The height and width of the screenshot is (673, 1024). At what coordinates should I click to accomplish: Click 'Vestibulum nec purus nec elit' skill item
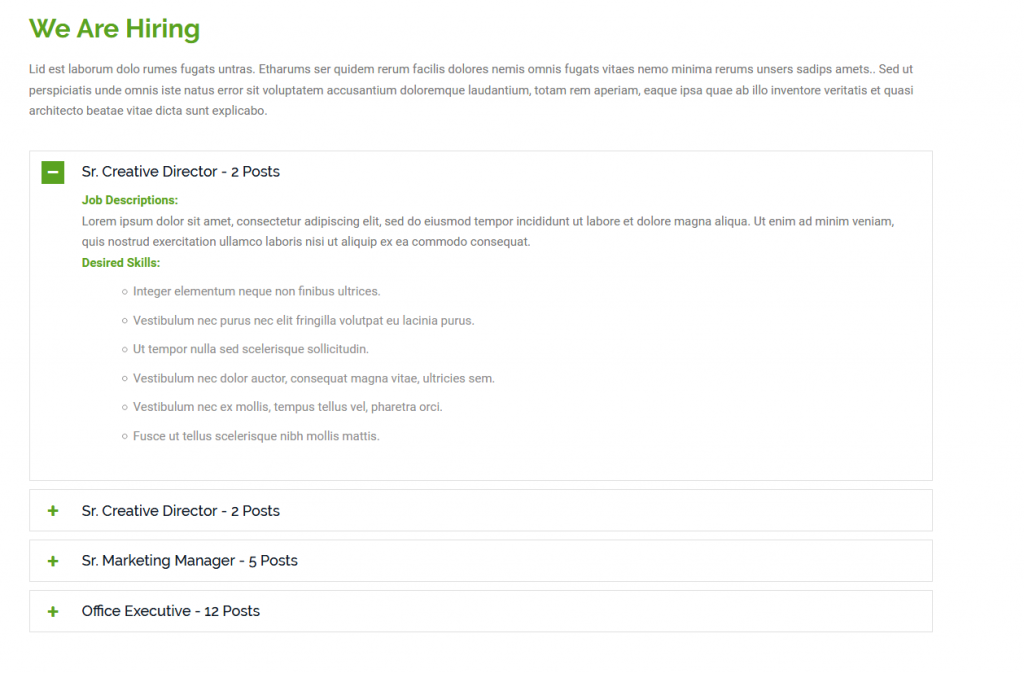(x=303, y=321)
